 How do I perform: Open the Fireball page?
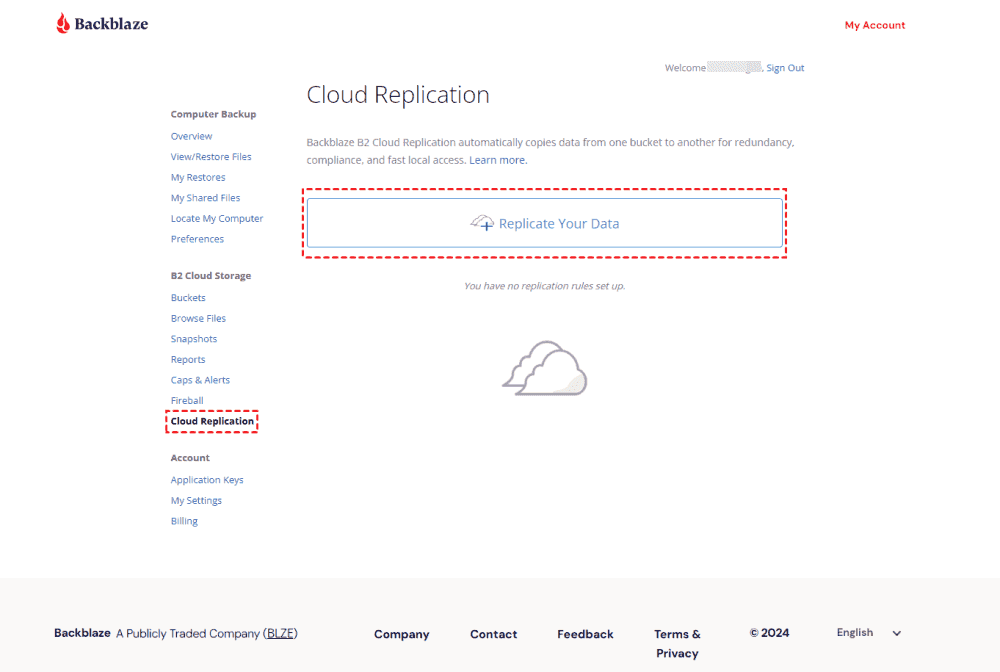pos(187,400)
